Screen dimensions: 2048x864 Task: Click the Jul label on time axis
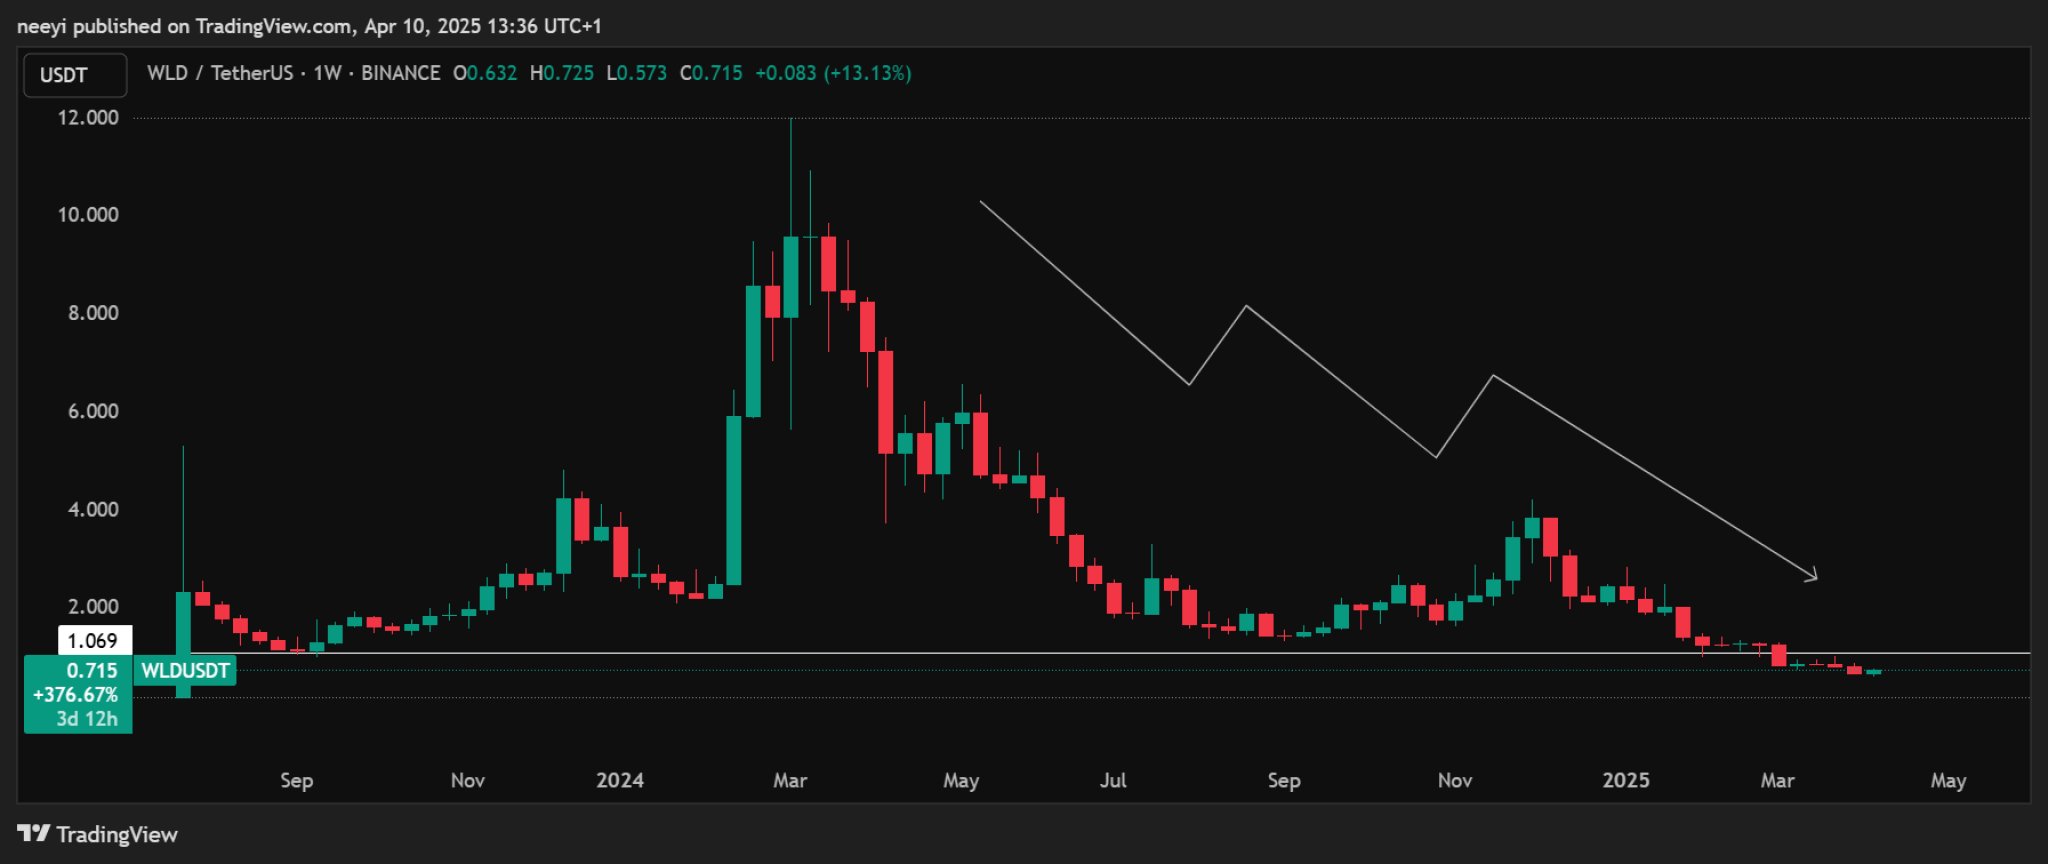(1113, 780)
